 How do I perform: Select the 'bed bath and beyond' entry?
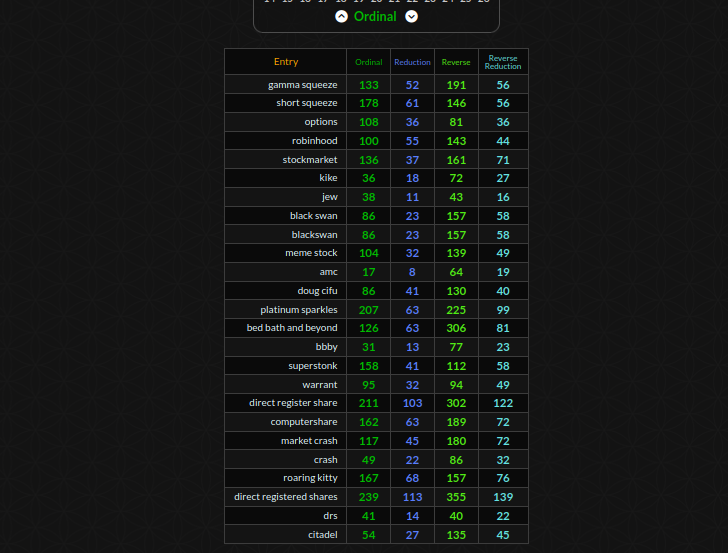292,328
